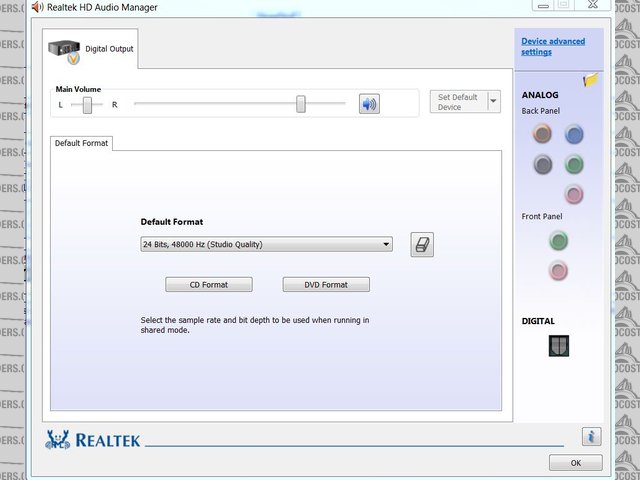Open Device advanced settings link
Image resolution: width=640 pixels, height=480 pixels.
point(553,47)
